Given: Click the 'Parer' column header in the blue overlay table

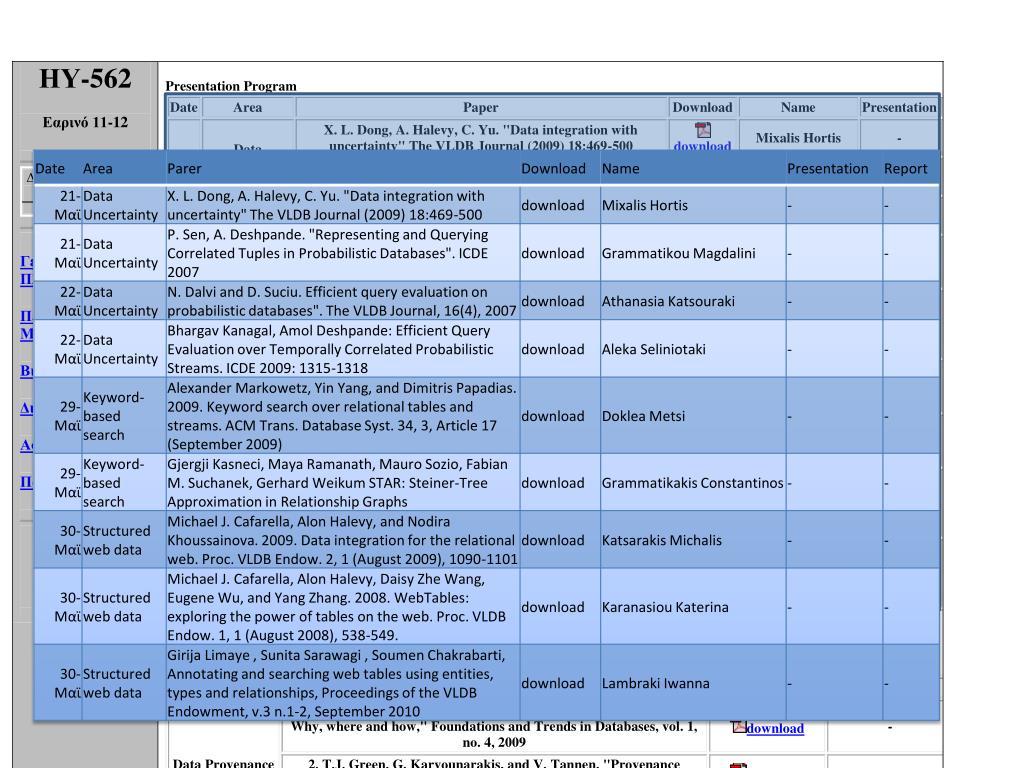Looking at the screenshot, I should 184,168.
